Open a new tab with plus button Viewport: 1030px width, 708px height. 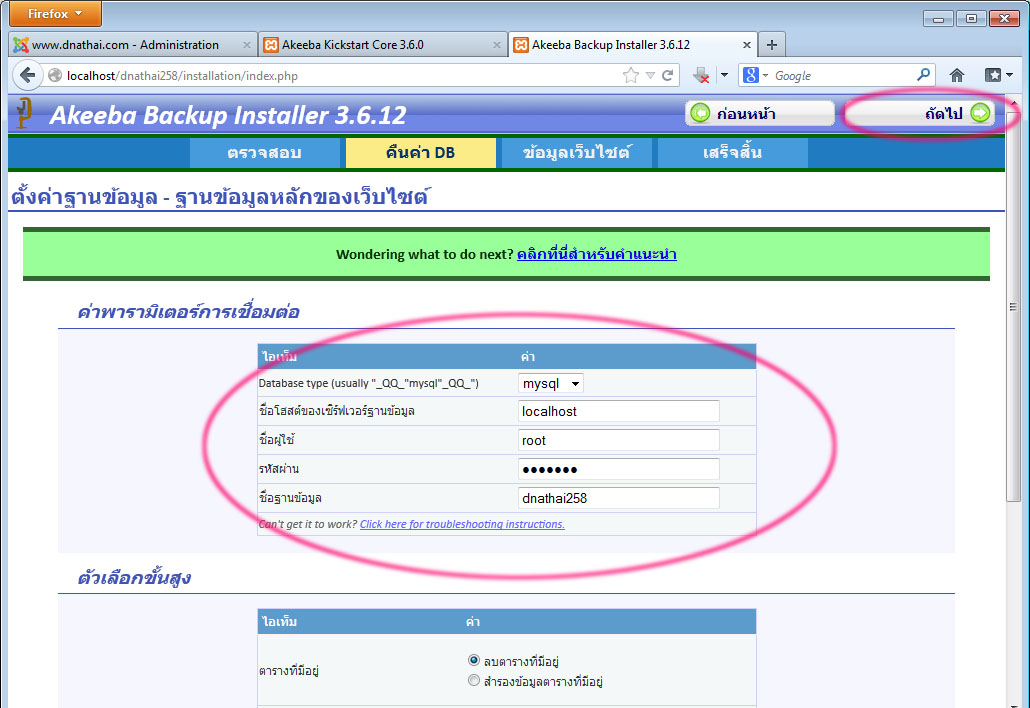coord(771,45)
